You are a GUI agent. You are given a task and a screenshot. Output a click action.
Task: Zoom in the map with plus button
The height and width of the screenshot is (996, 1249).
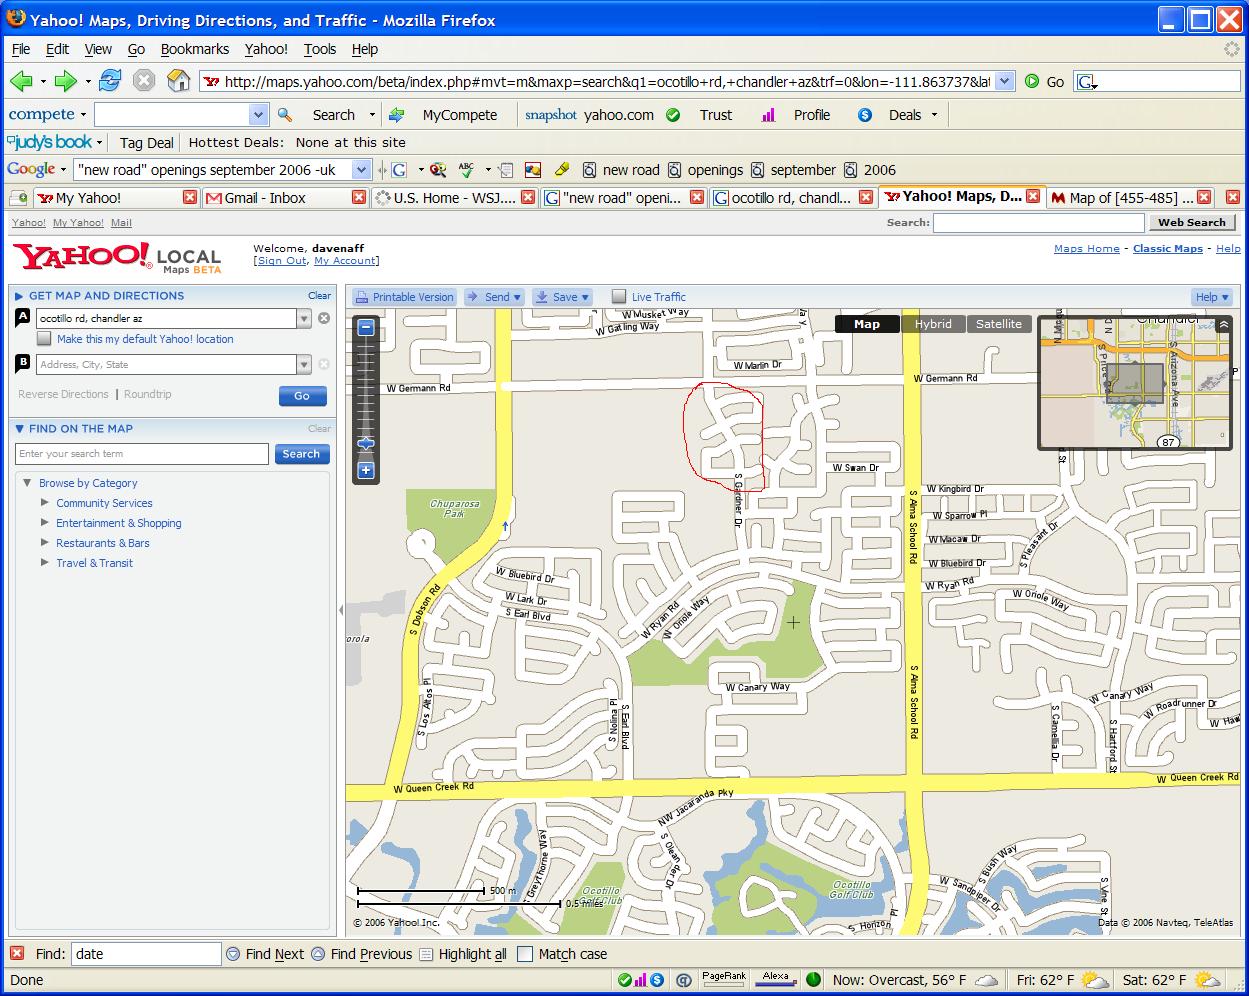[x=366, y=470]
